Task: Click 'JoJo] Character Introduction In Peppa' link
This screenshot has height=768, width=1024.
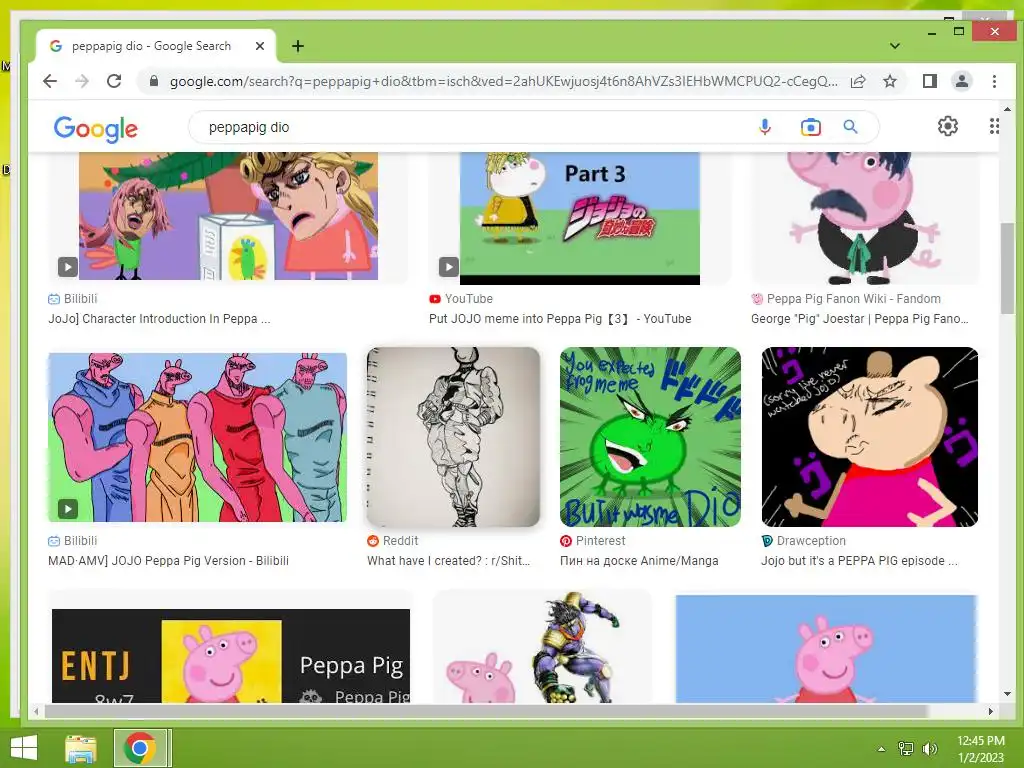Action: [159, 319]
